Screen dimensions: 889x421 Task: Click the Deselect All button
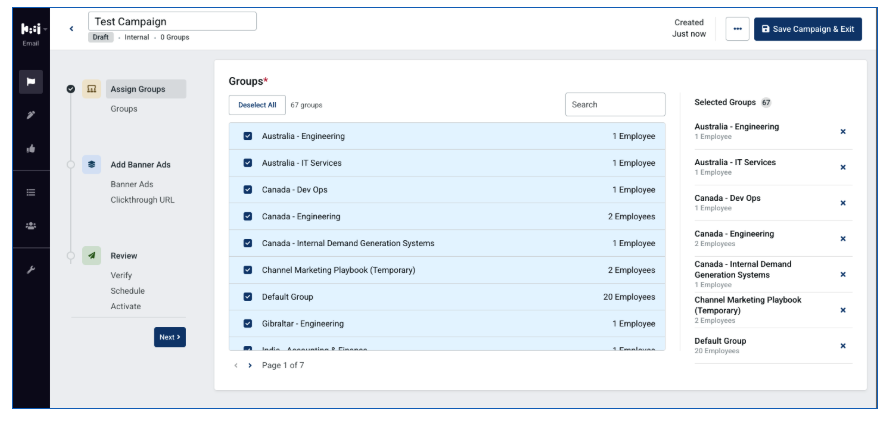click(257, 105)
